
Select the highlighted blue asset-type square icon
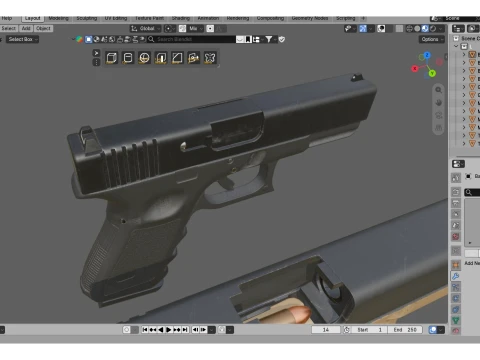(x=88, y=39)
